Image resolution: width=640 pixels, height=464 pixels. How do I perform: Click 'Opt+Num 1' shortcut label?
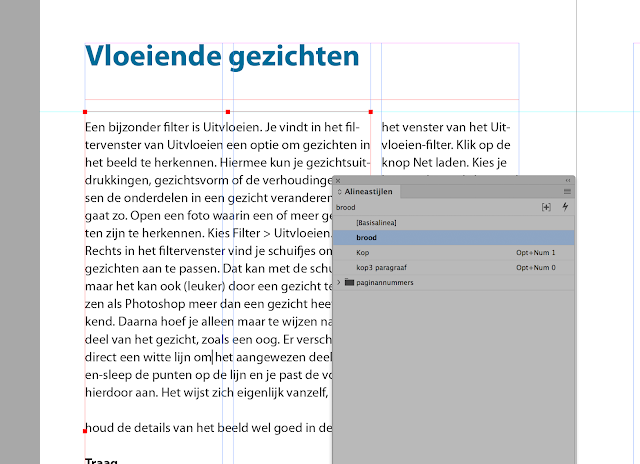click(x=536, y=253)
